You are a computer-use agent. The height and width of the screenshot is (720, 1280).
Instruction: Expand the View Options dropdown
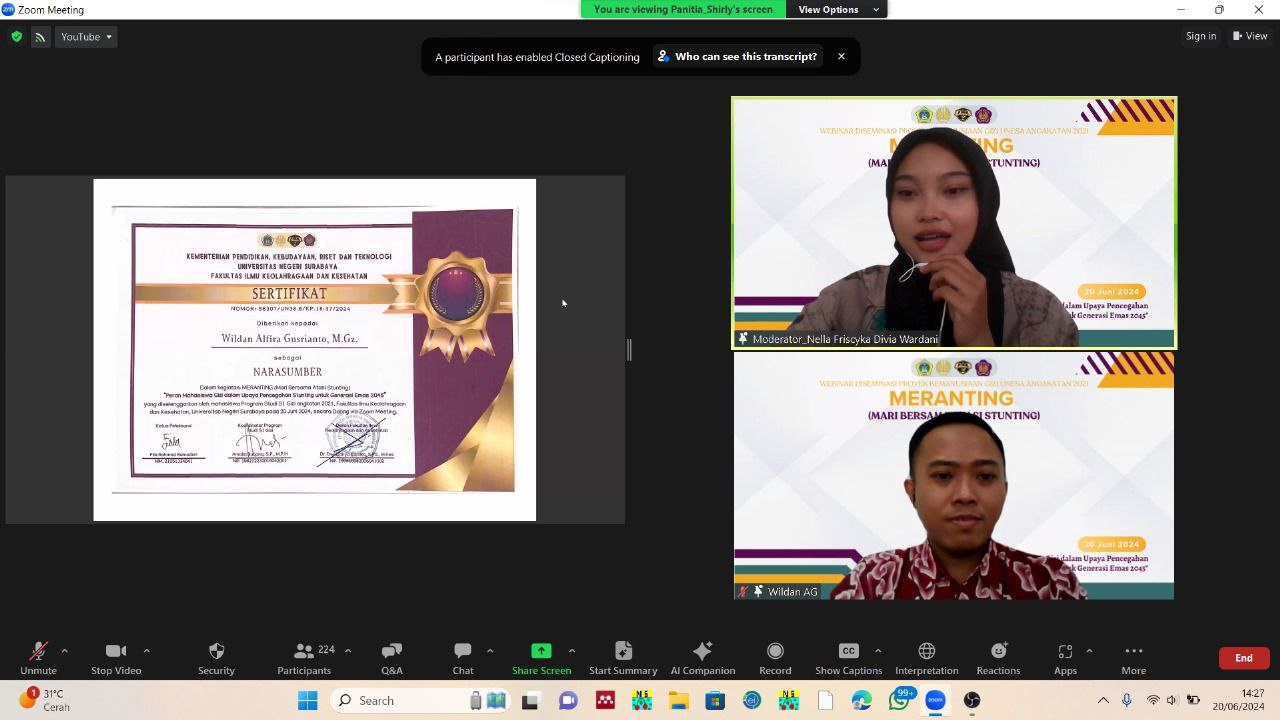pos(838,9)
